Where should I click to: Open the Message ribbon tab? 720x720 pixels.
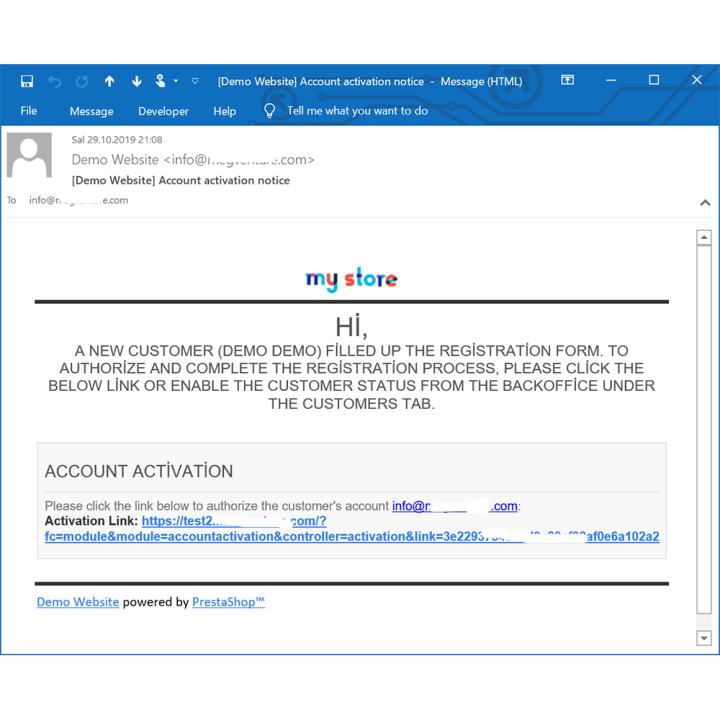click(x=91, y=111)
